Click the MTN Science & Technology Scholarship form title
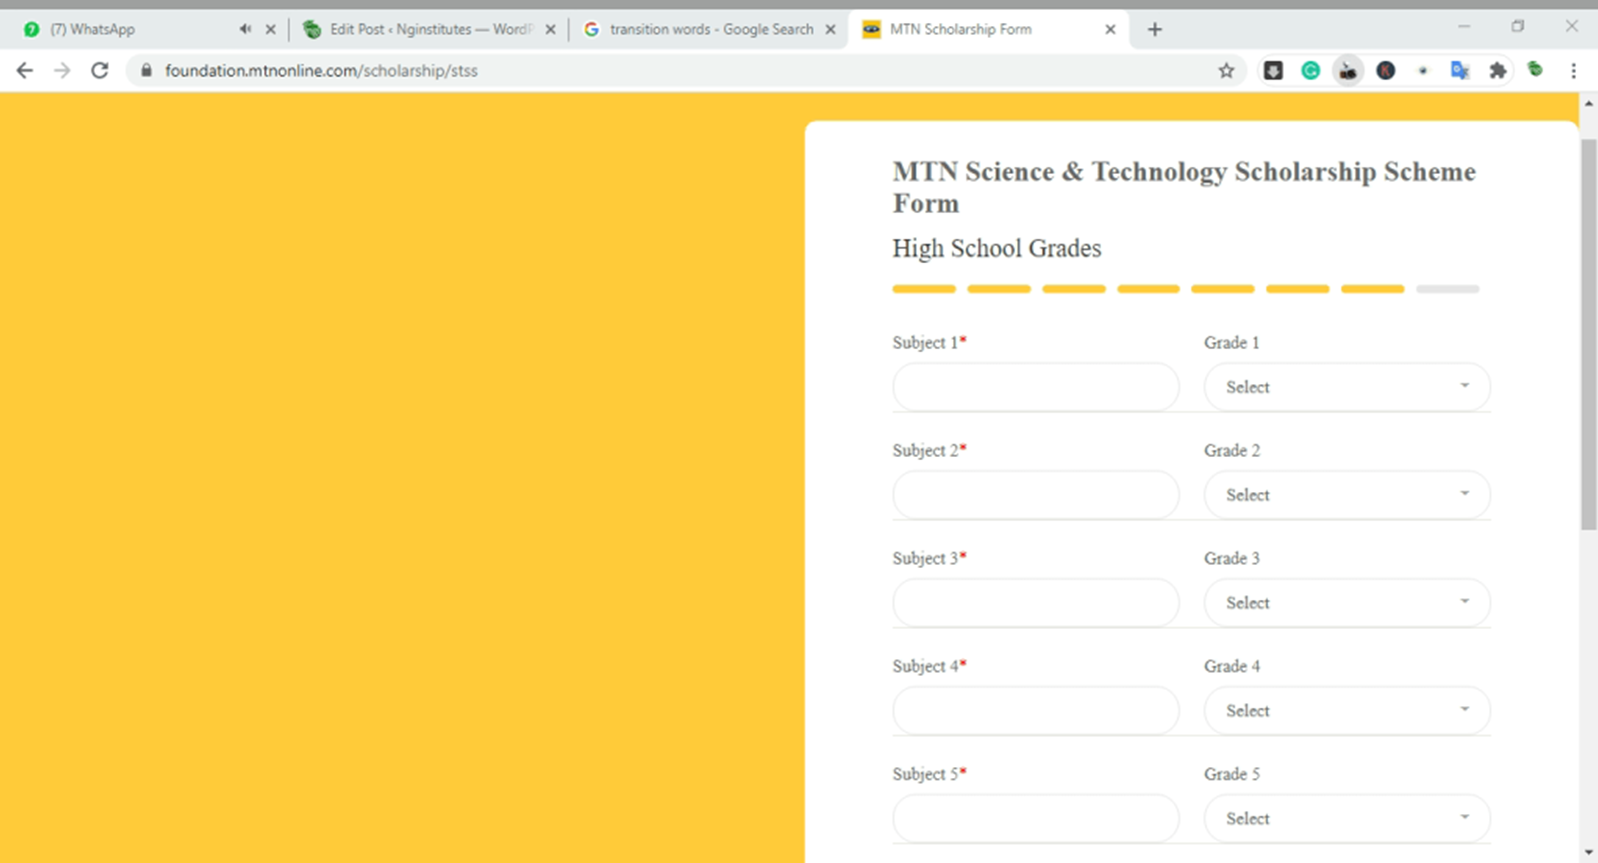Image resolution: width=1598 pixels, height=863 pixels. pyautogui.click(x=1184, y=187)
